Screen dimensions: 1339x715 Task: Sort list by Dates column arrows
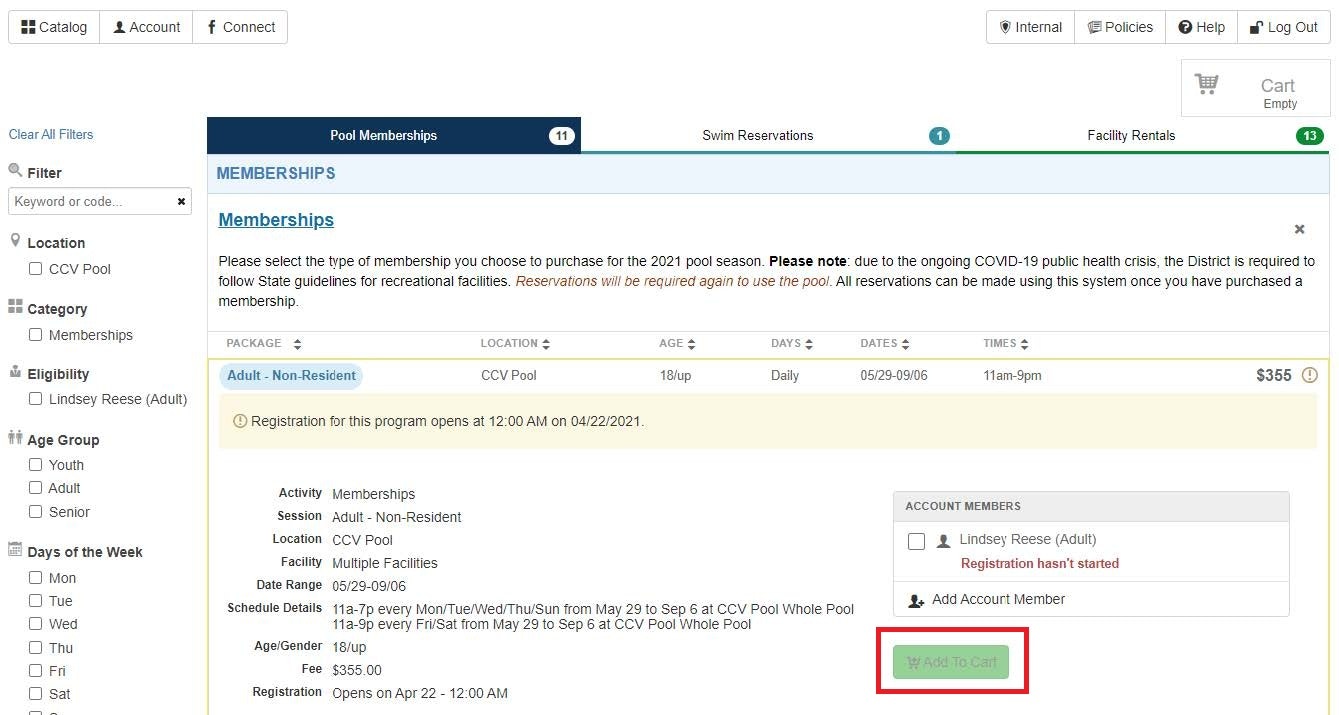905,344
